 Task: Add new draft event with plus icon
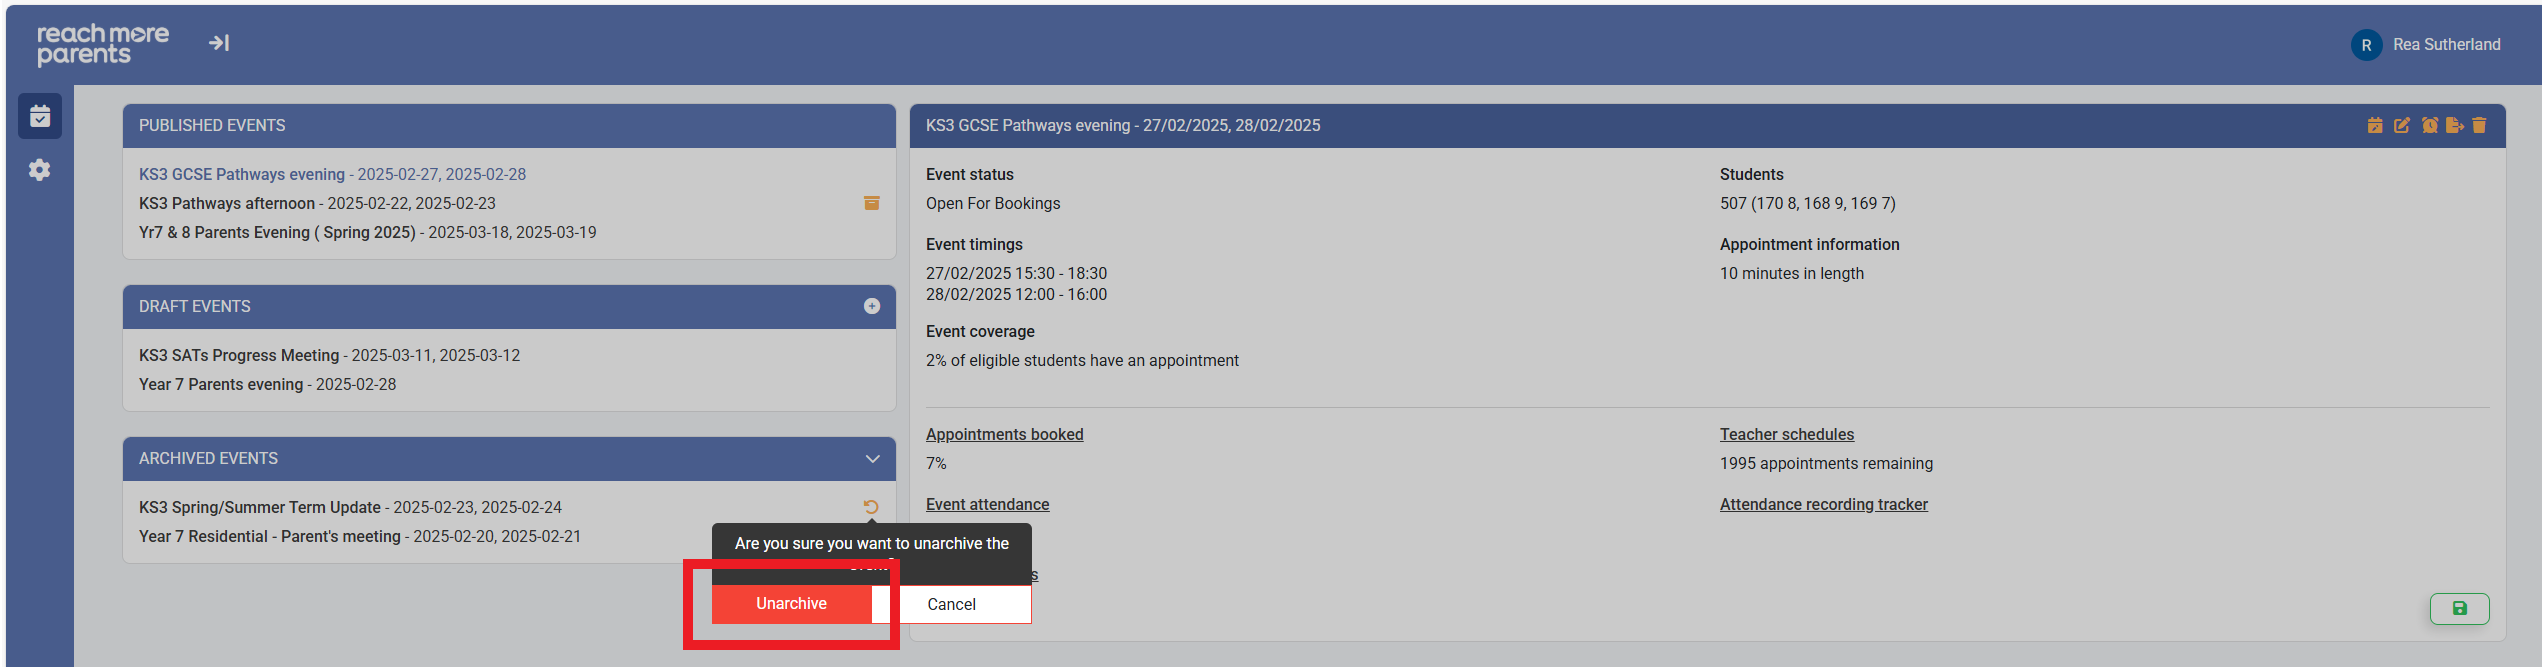871,306
